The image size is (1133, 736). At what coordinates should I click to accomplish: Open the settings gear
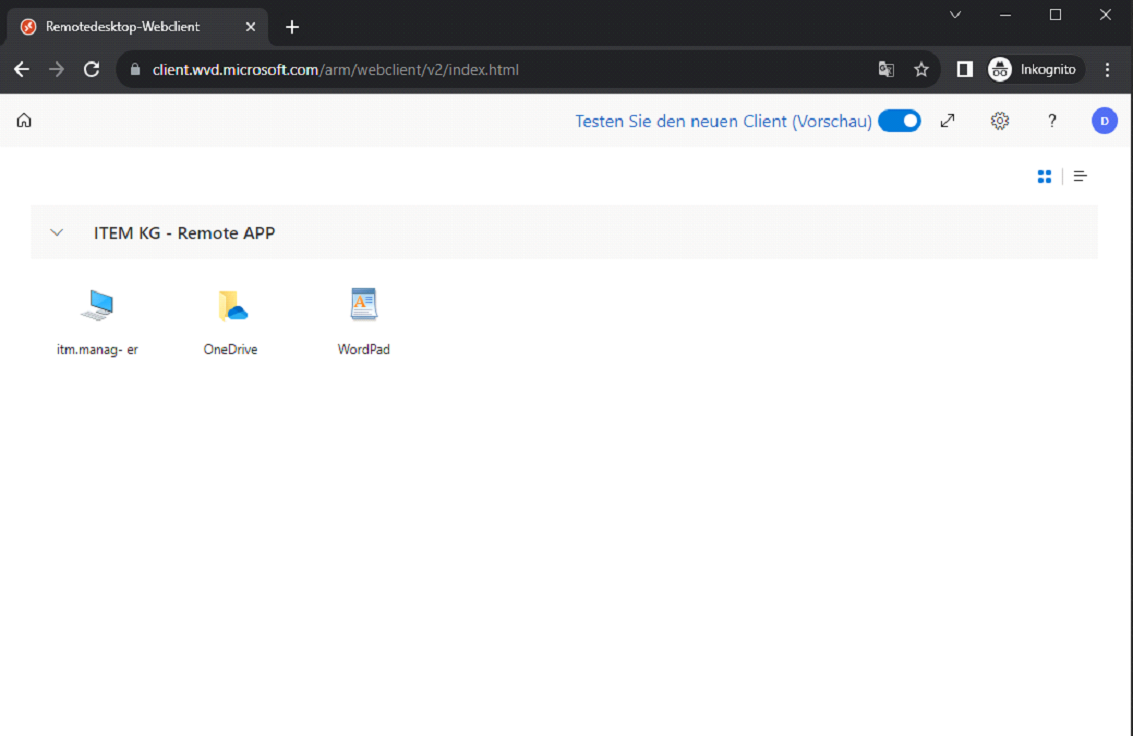point(999,121)
